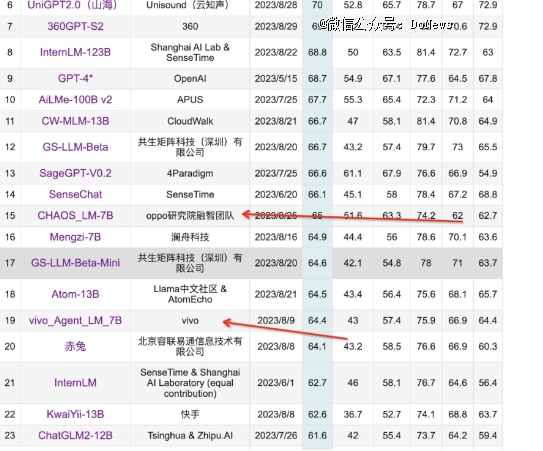Image resolution: width=543 pixels, height=451 pixels.
Task: Click the score 61.1 in SageGPT row
Action: (x=353, y=173)
